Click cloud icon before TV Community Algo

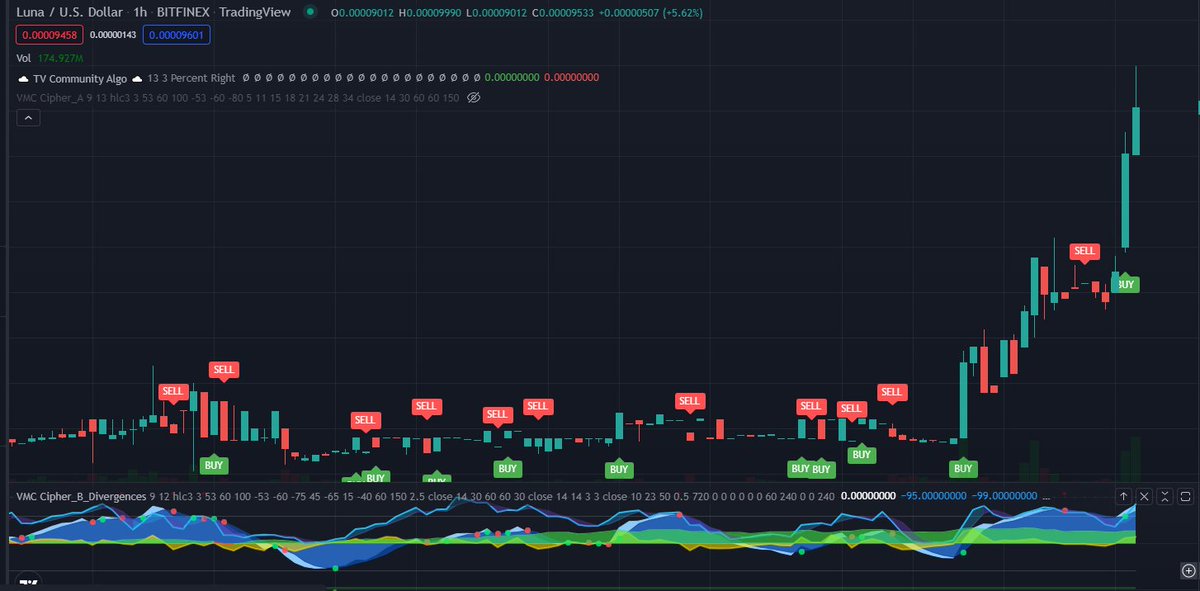(24, 77)
